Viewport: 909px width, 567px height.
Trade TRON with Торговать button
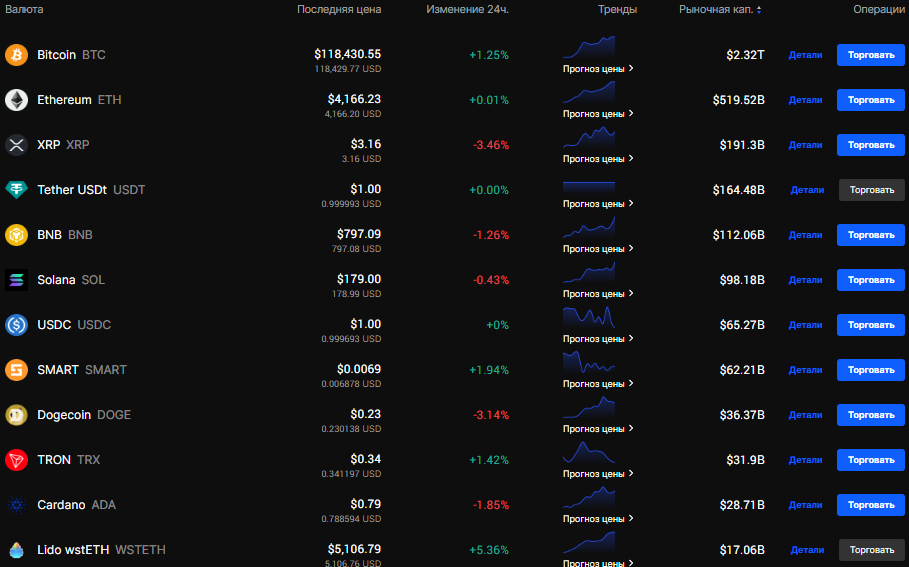[x=871, y=460]
